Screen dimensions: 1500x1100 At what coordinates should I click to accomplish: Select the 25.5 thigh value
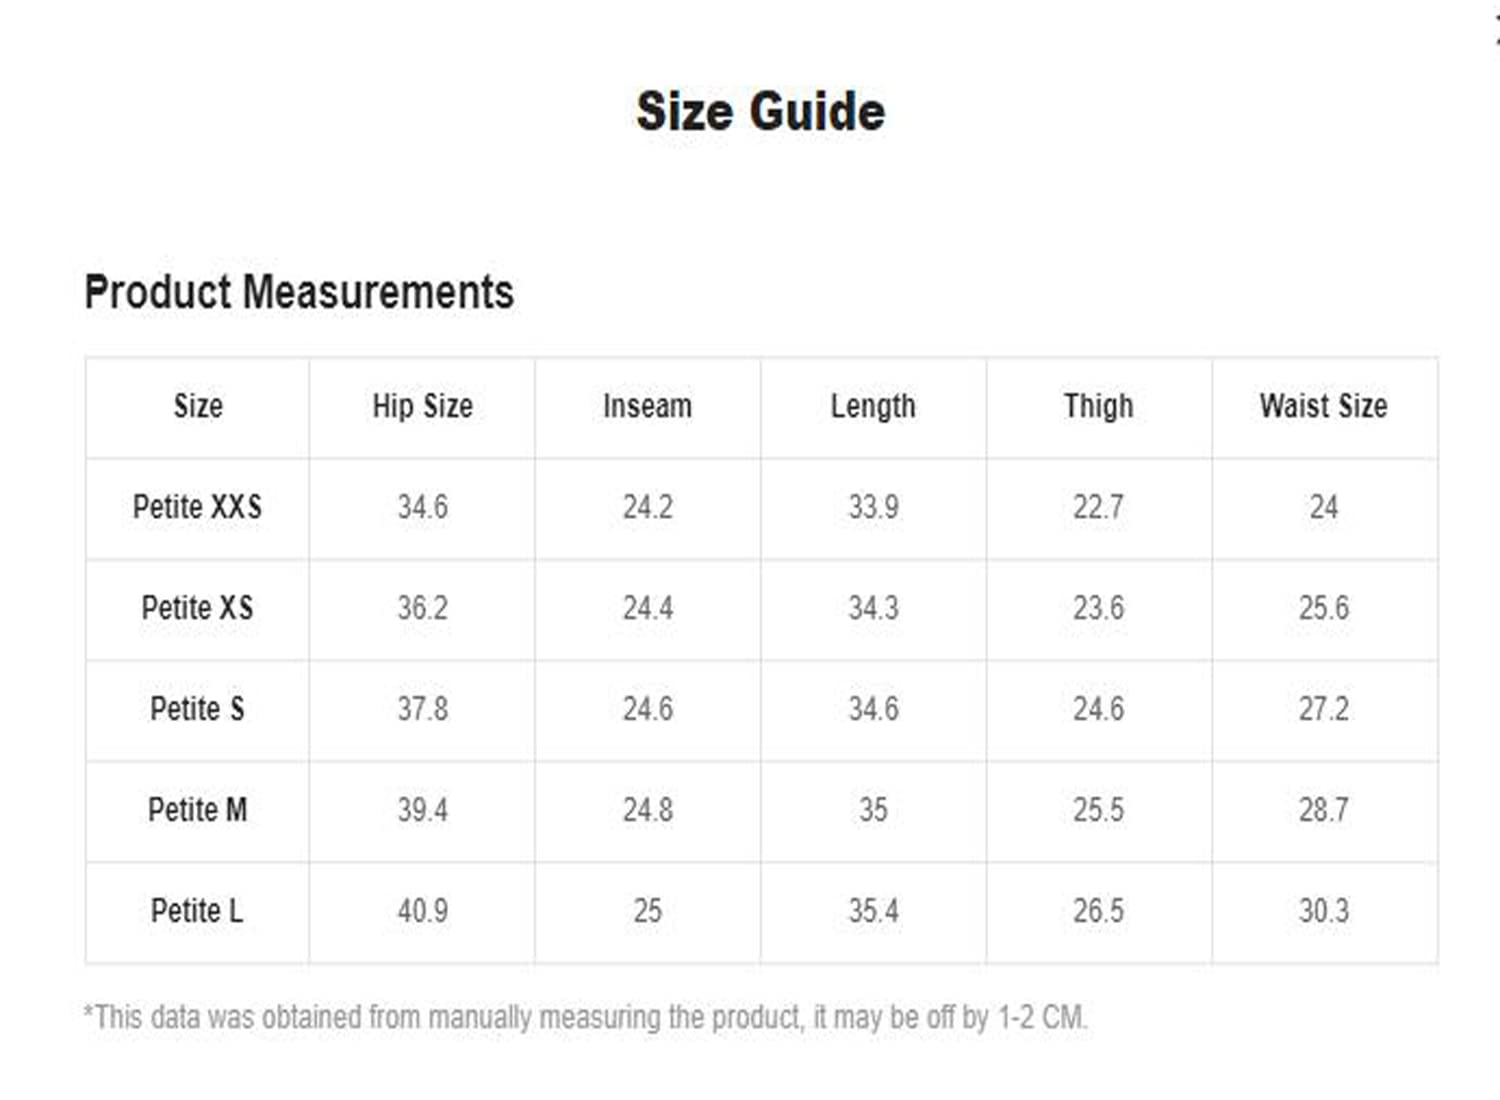click(1098, 810)
